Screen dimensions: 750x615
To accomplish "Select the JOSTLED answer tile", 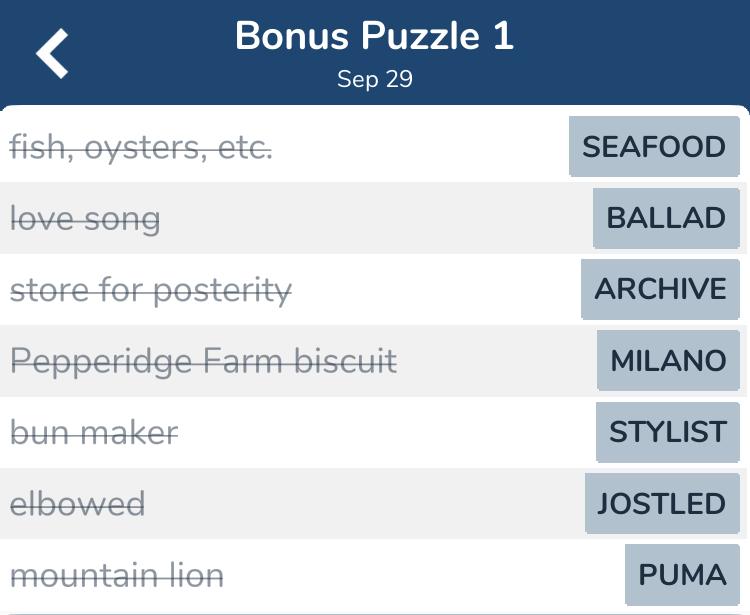I will [661, 503].
